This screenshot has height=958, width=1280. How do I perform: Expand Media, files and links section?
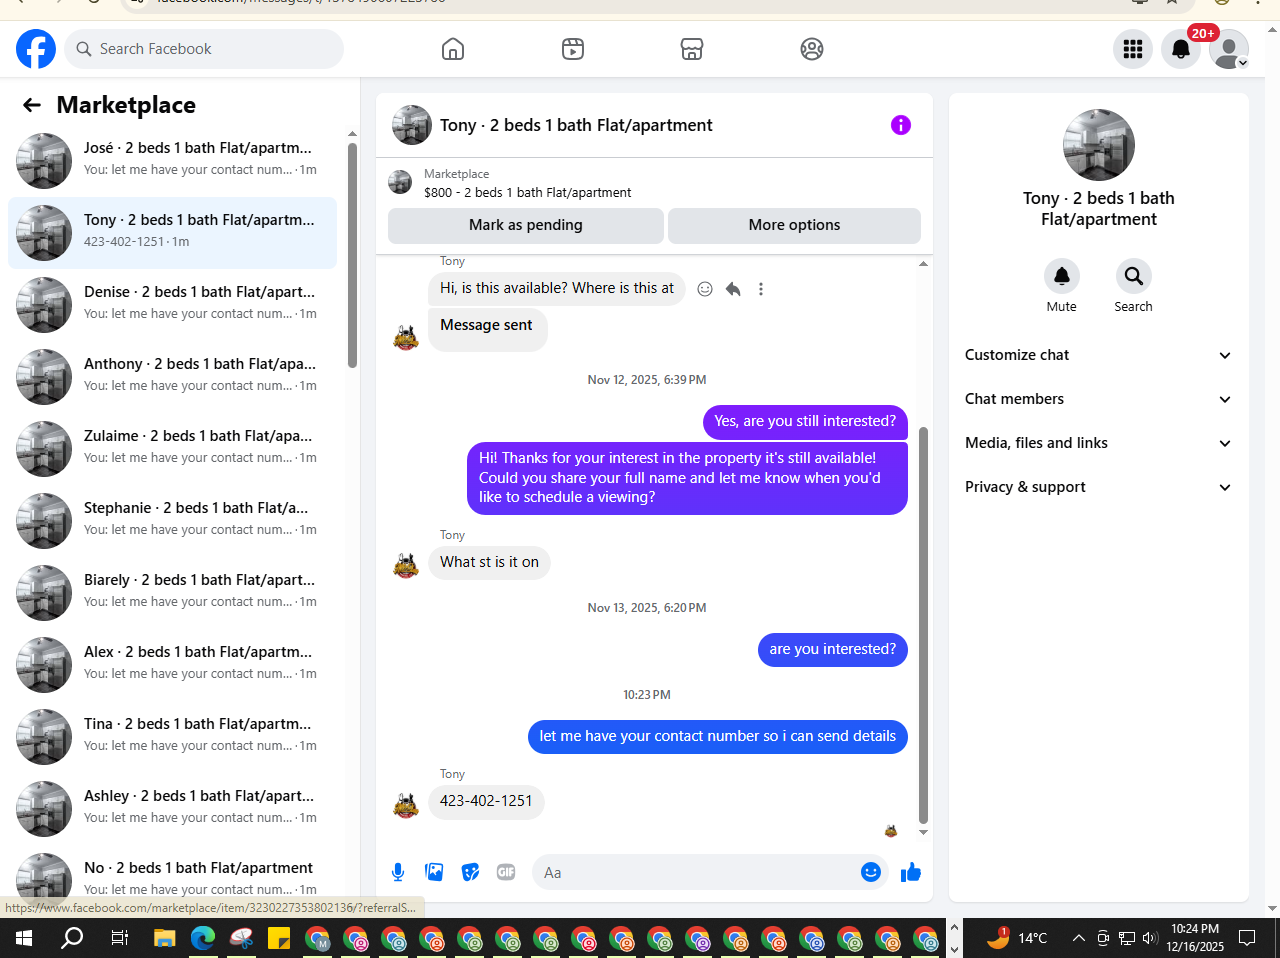(1099, 443)
